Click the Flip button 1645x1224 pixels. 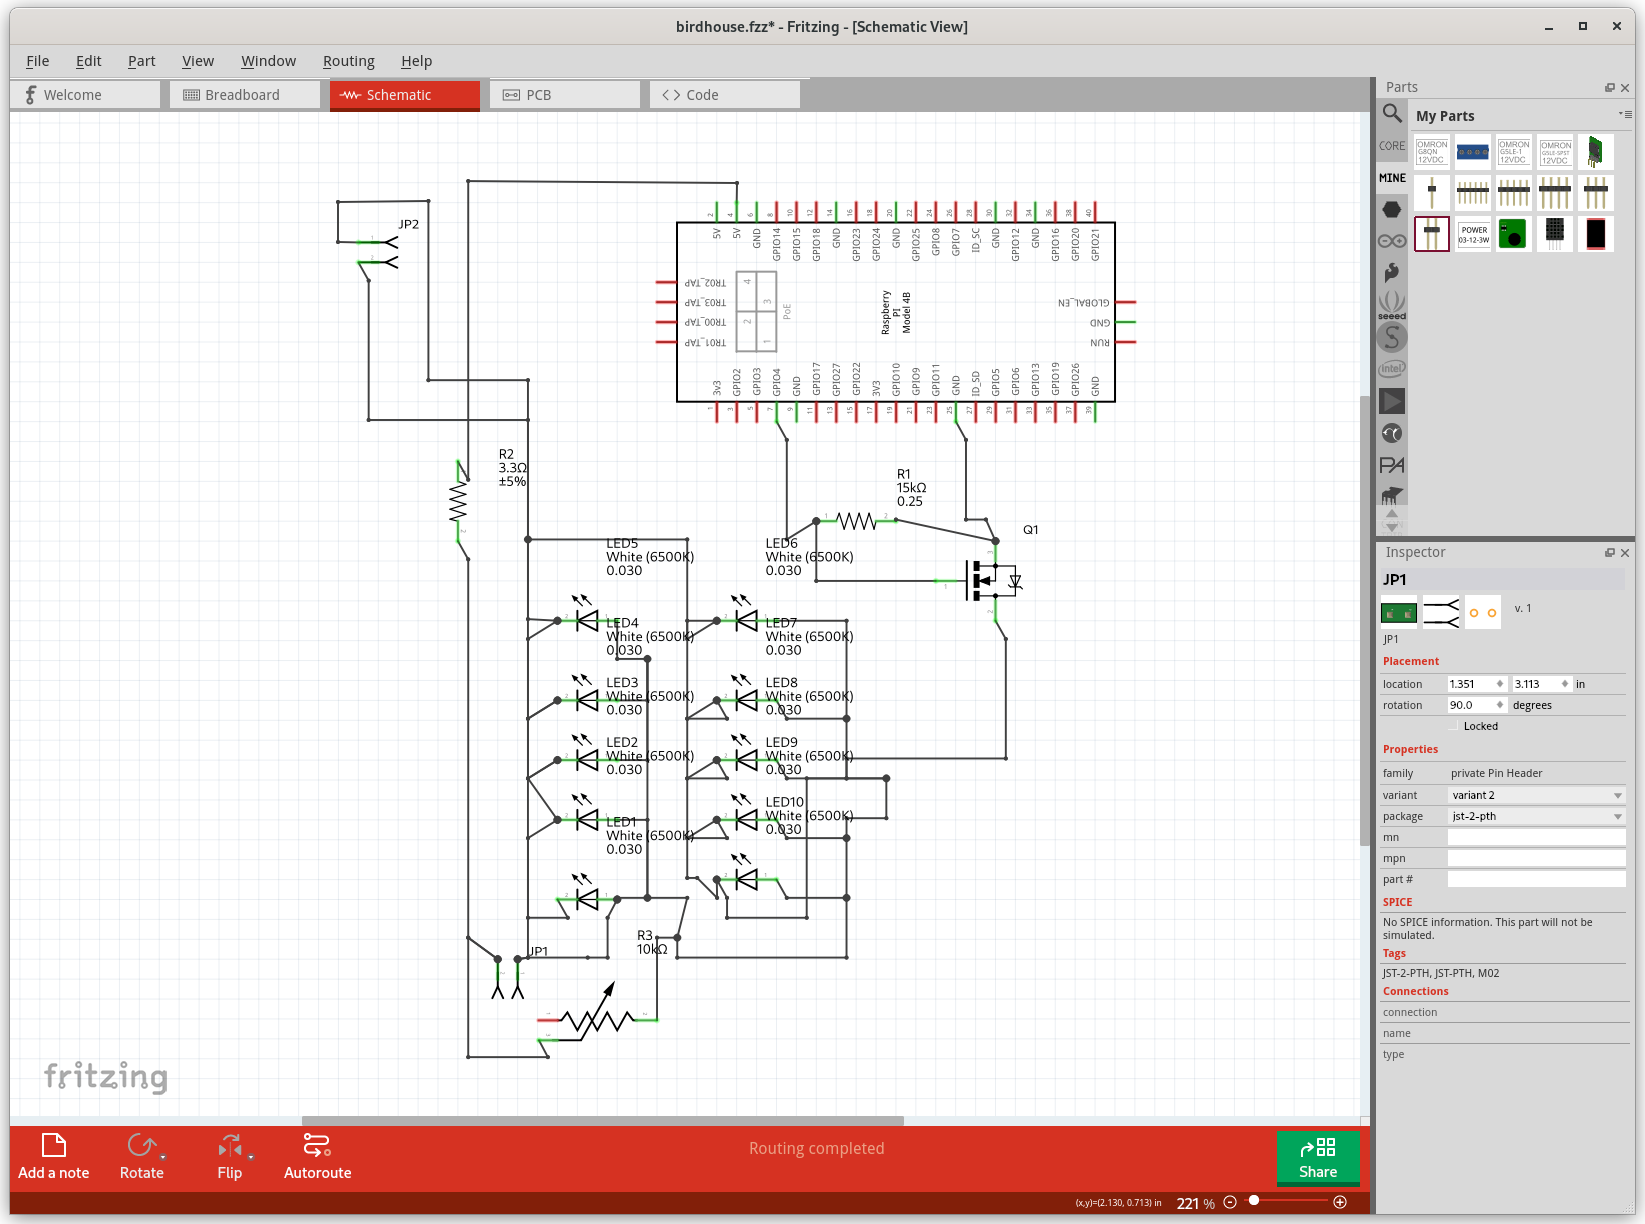click(230, 1157)
